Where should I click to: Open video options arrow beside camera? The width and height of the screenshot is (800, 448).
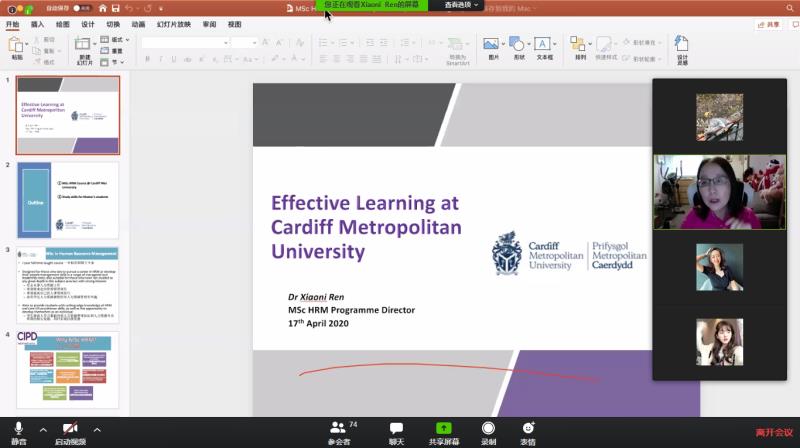(x=97, y=430)
